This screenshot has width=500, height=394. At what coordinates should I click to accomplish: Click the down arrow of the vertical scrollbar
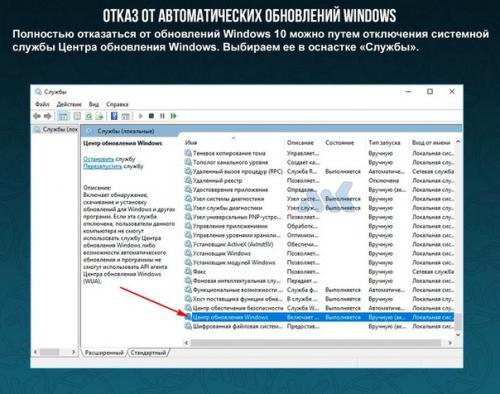[x=458, y=335]
